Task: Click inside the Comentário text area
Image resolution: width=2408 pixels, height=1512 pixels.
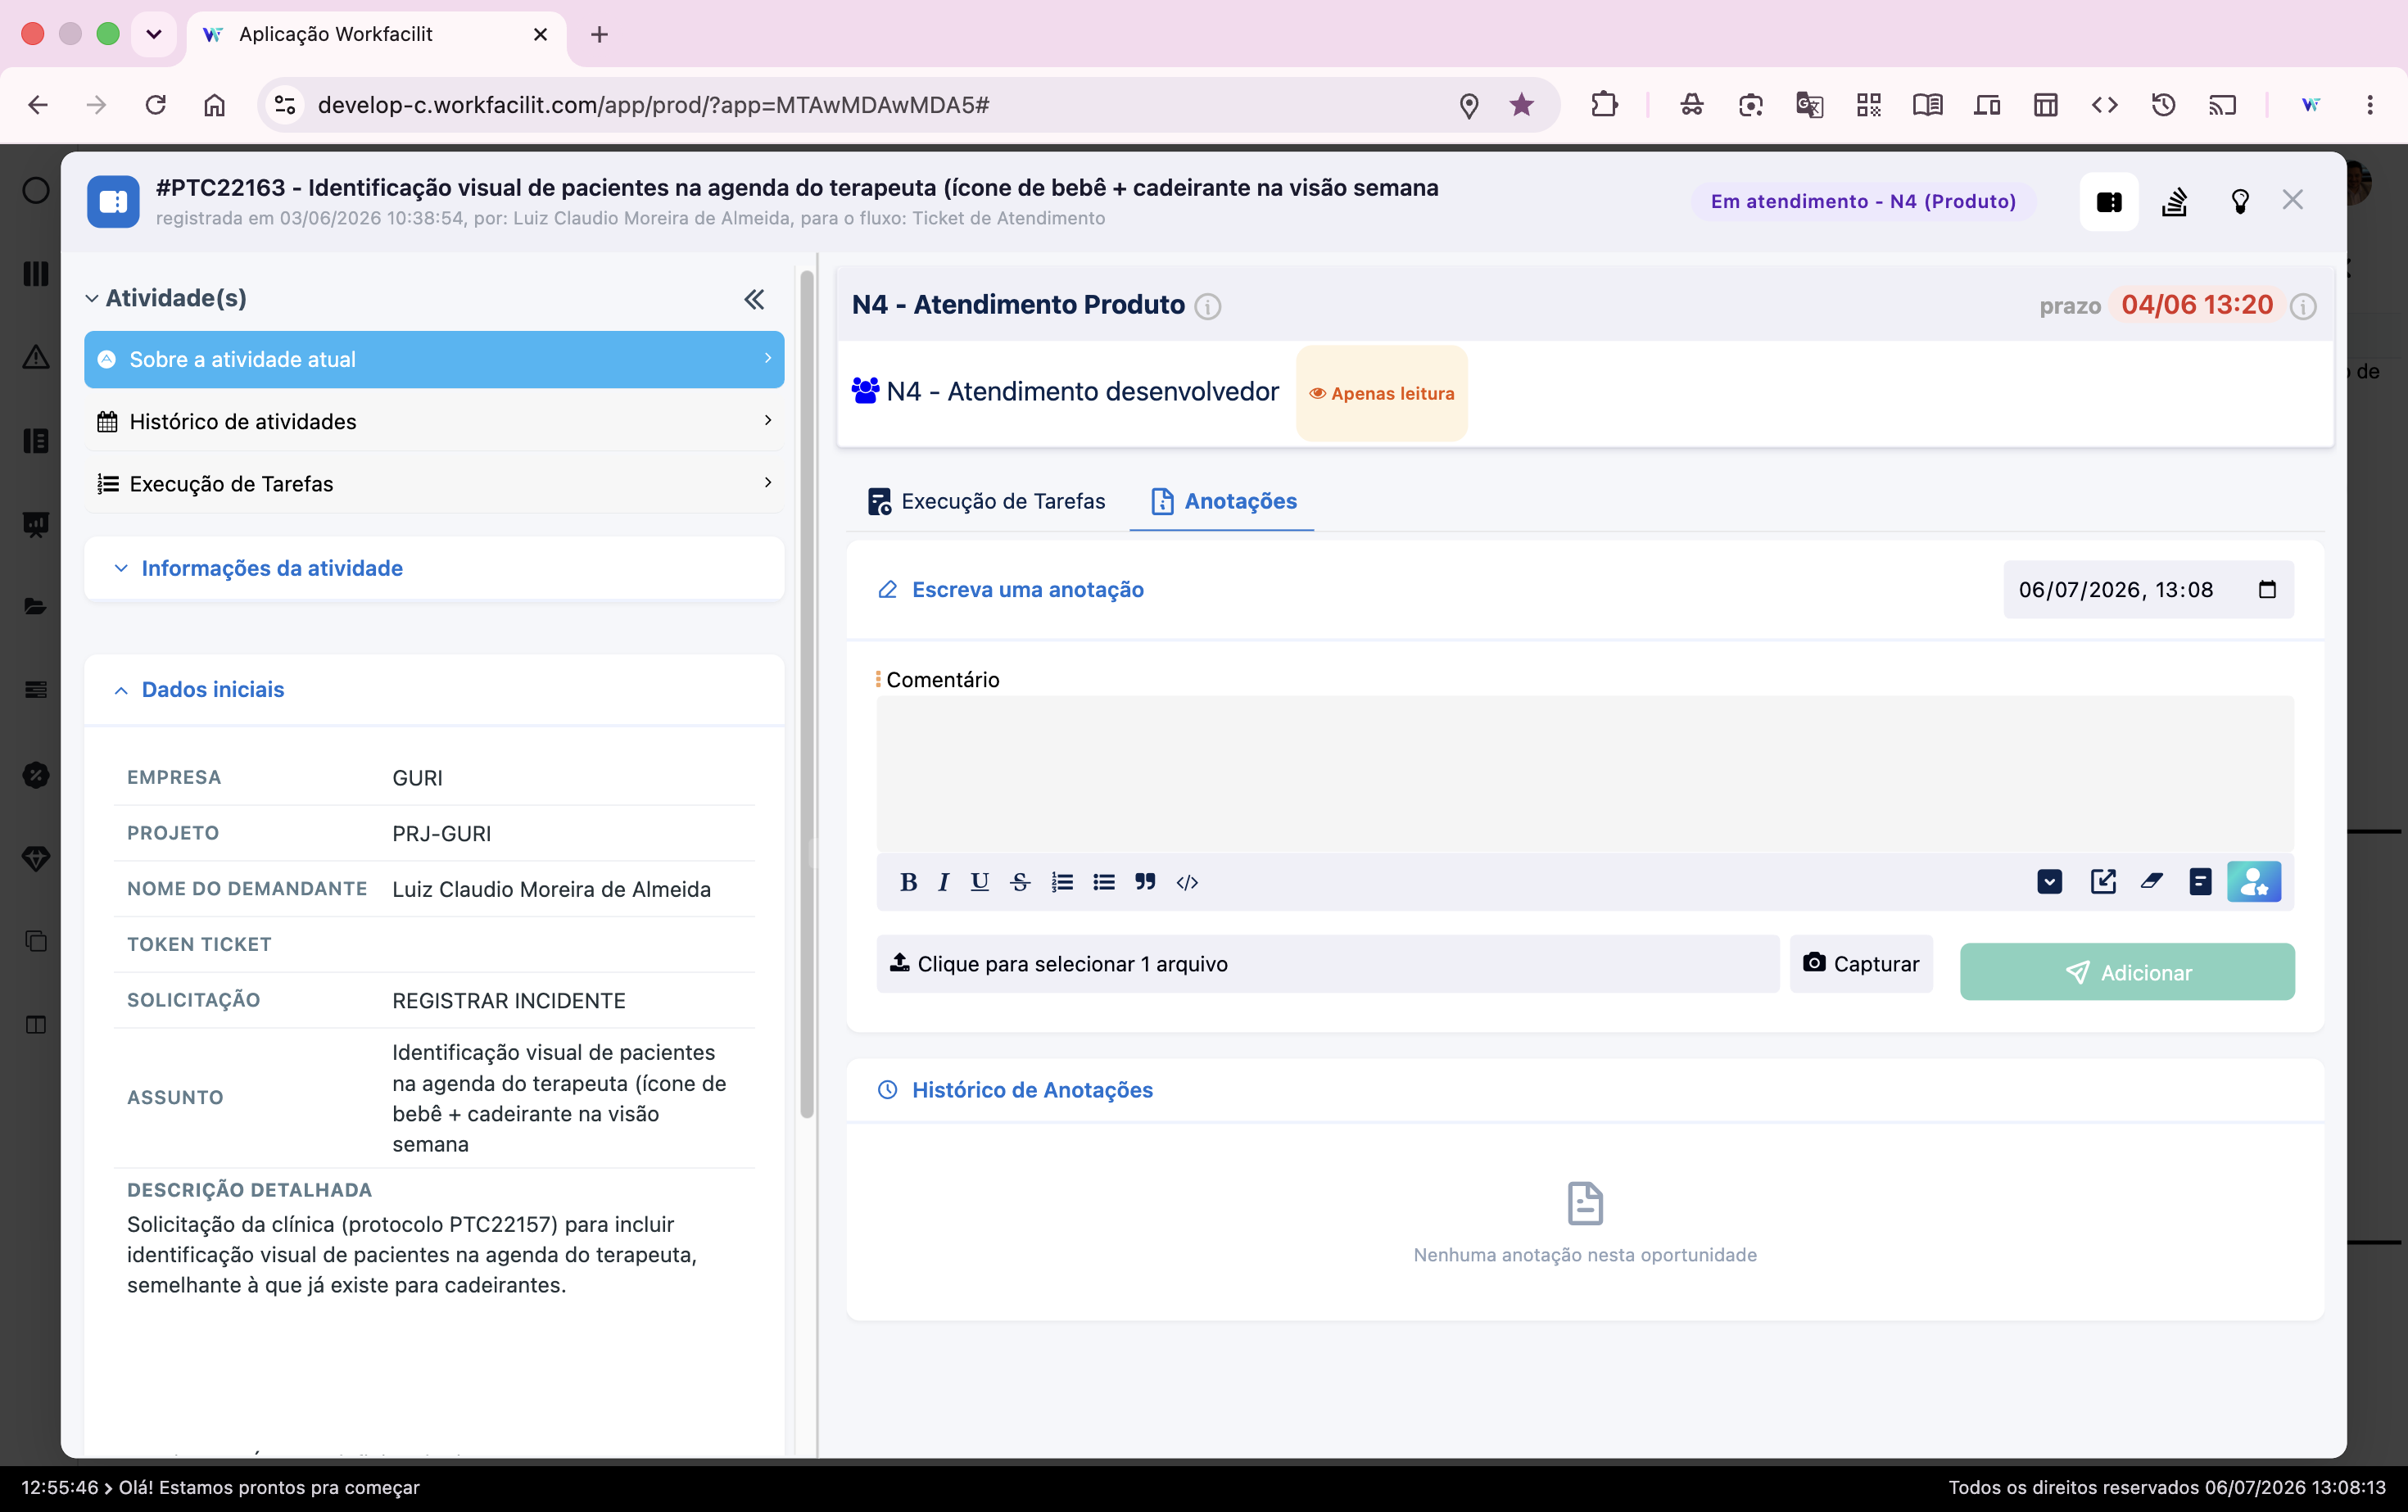Action: click(x=1585, y=775)
